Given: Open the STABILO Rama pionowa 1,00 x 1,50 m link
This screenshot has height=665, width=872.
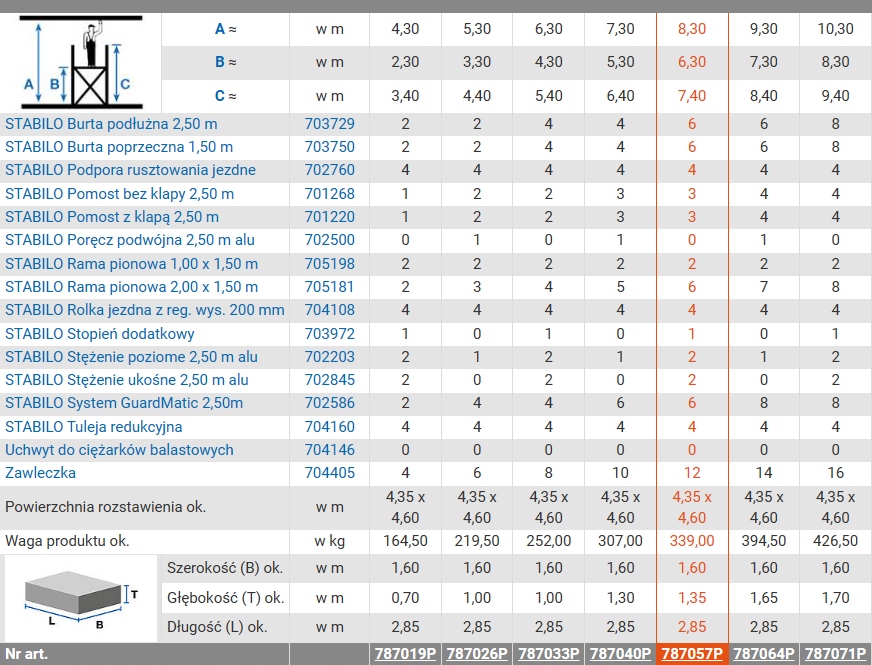Looking at the screenshot, I should [131, 264].
